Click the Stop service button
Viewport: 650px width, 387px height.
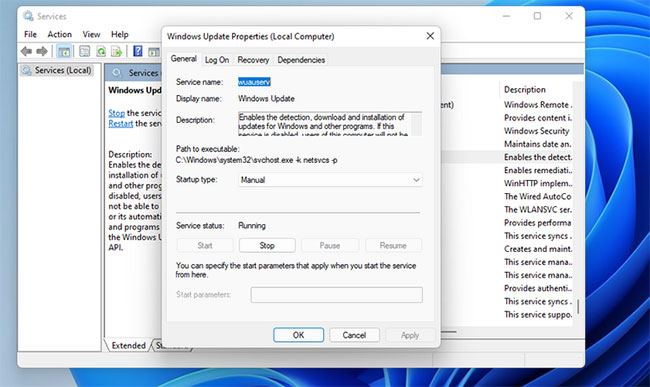coord(267,245)
